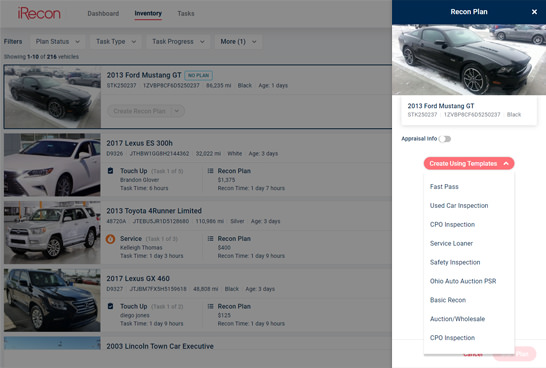
Task: Open the Tasks tab
Action: 186,14
